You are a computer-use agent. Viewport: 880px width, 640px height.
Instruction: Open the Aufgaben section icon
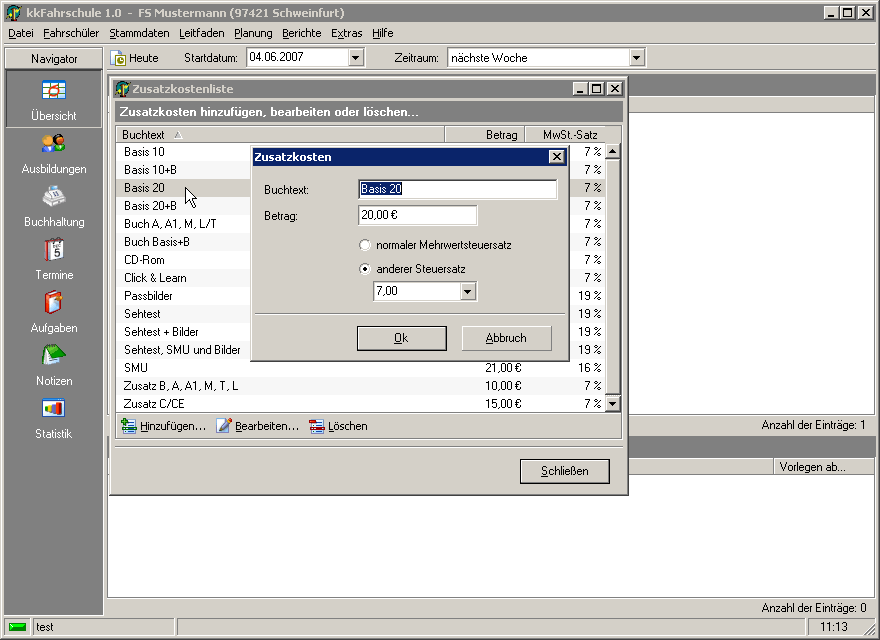53,303
